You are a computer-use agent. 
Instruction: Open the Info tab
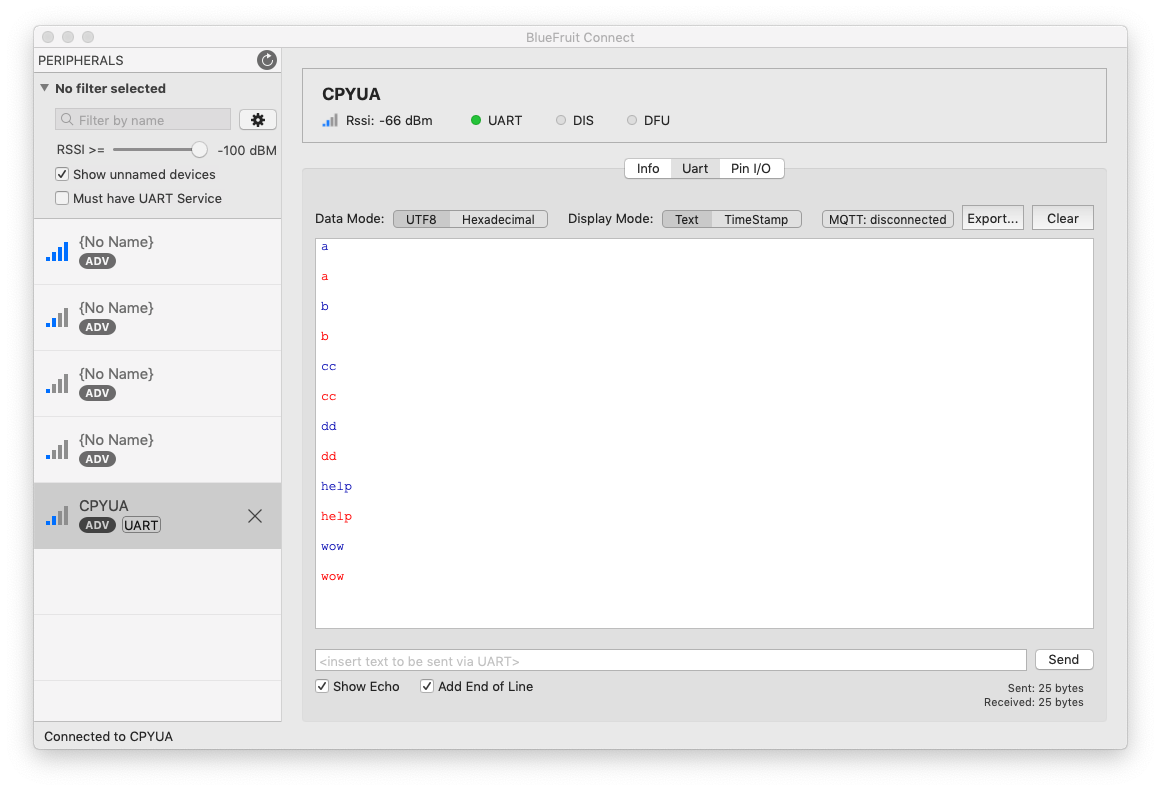pos(648,169)
